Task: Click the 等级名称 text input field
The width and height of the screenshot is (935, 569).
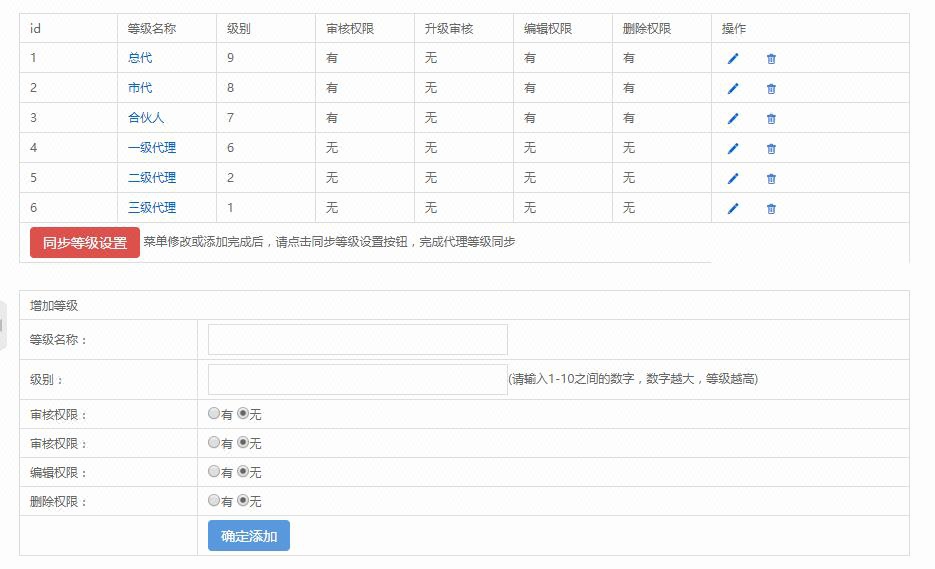Action: tap(357, 339)
